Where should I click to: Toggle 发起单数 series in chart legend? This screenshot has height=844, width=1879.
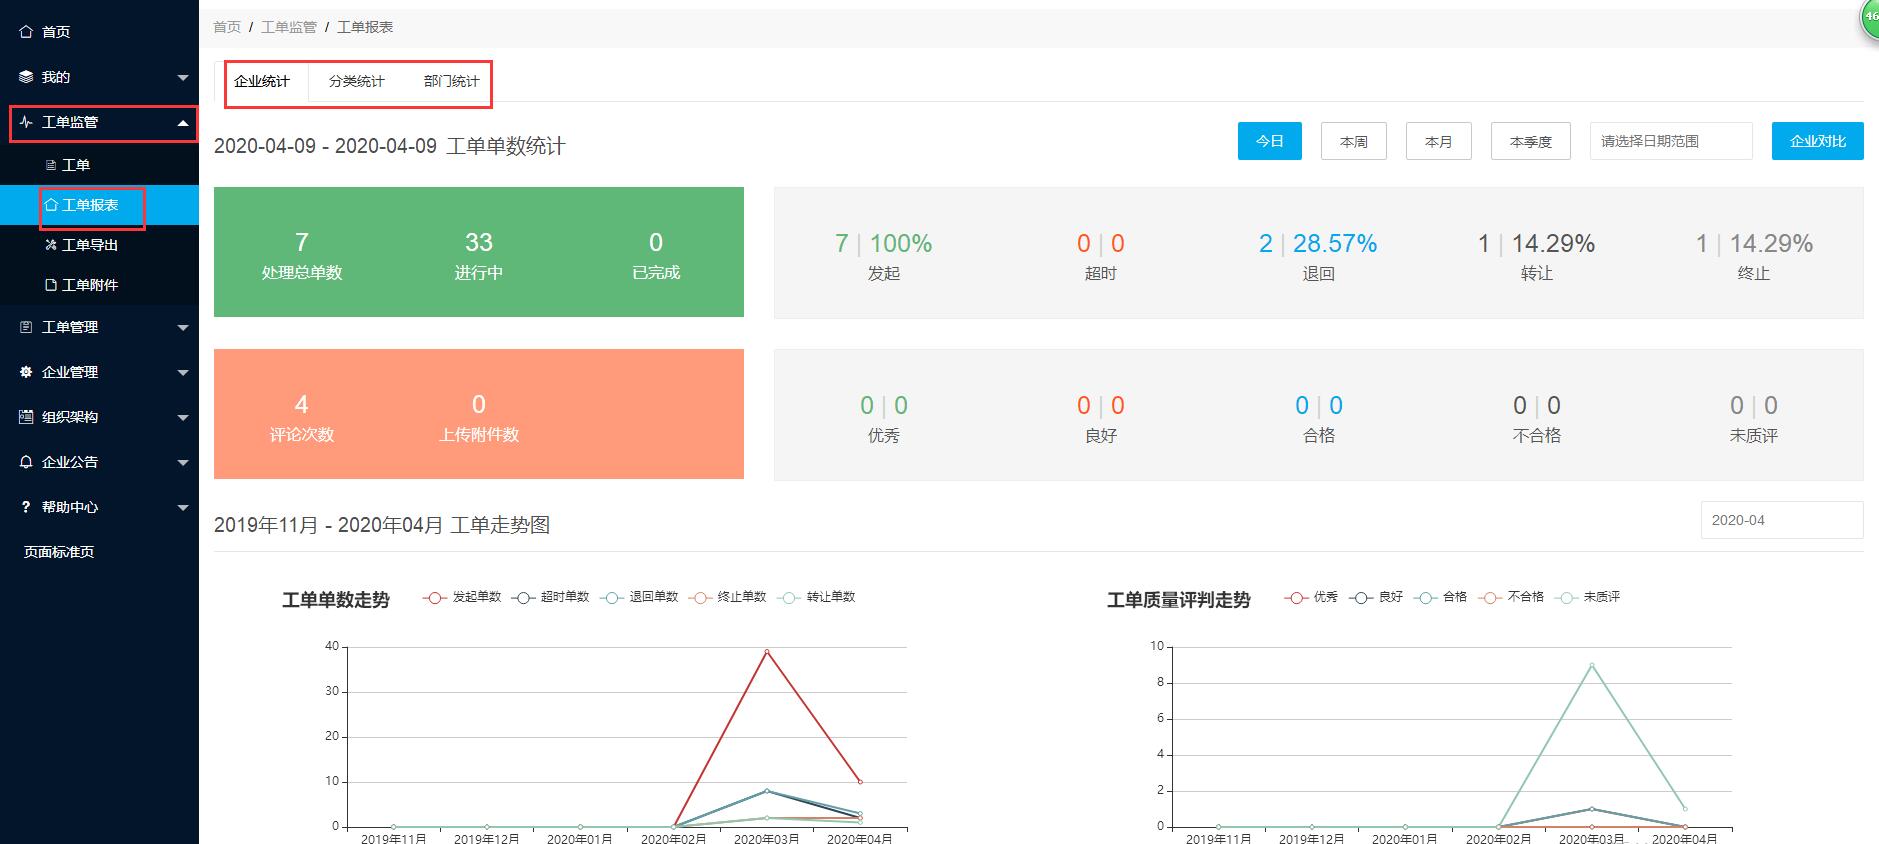(x=462, y=597)
